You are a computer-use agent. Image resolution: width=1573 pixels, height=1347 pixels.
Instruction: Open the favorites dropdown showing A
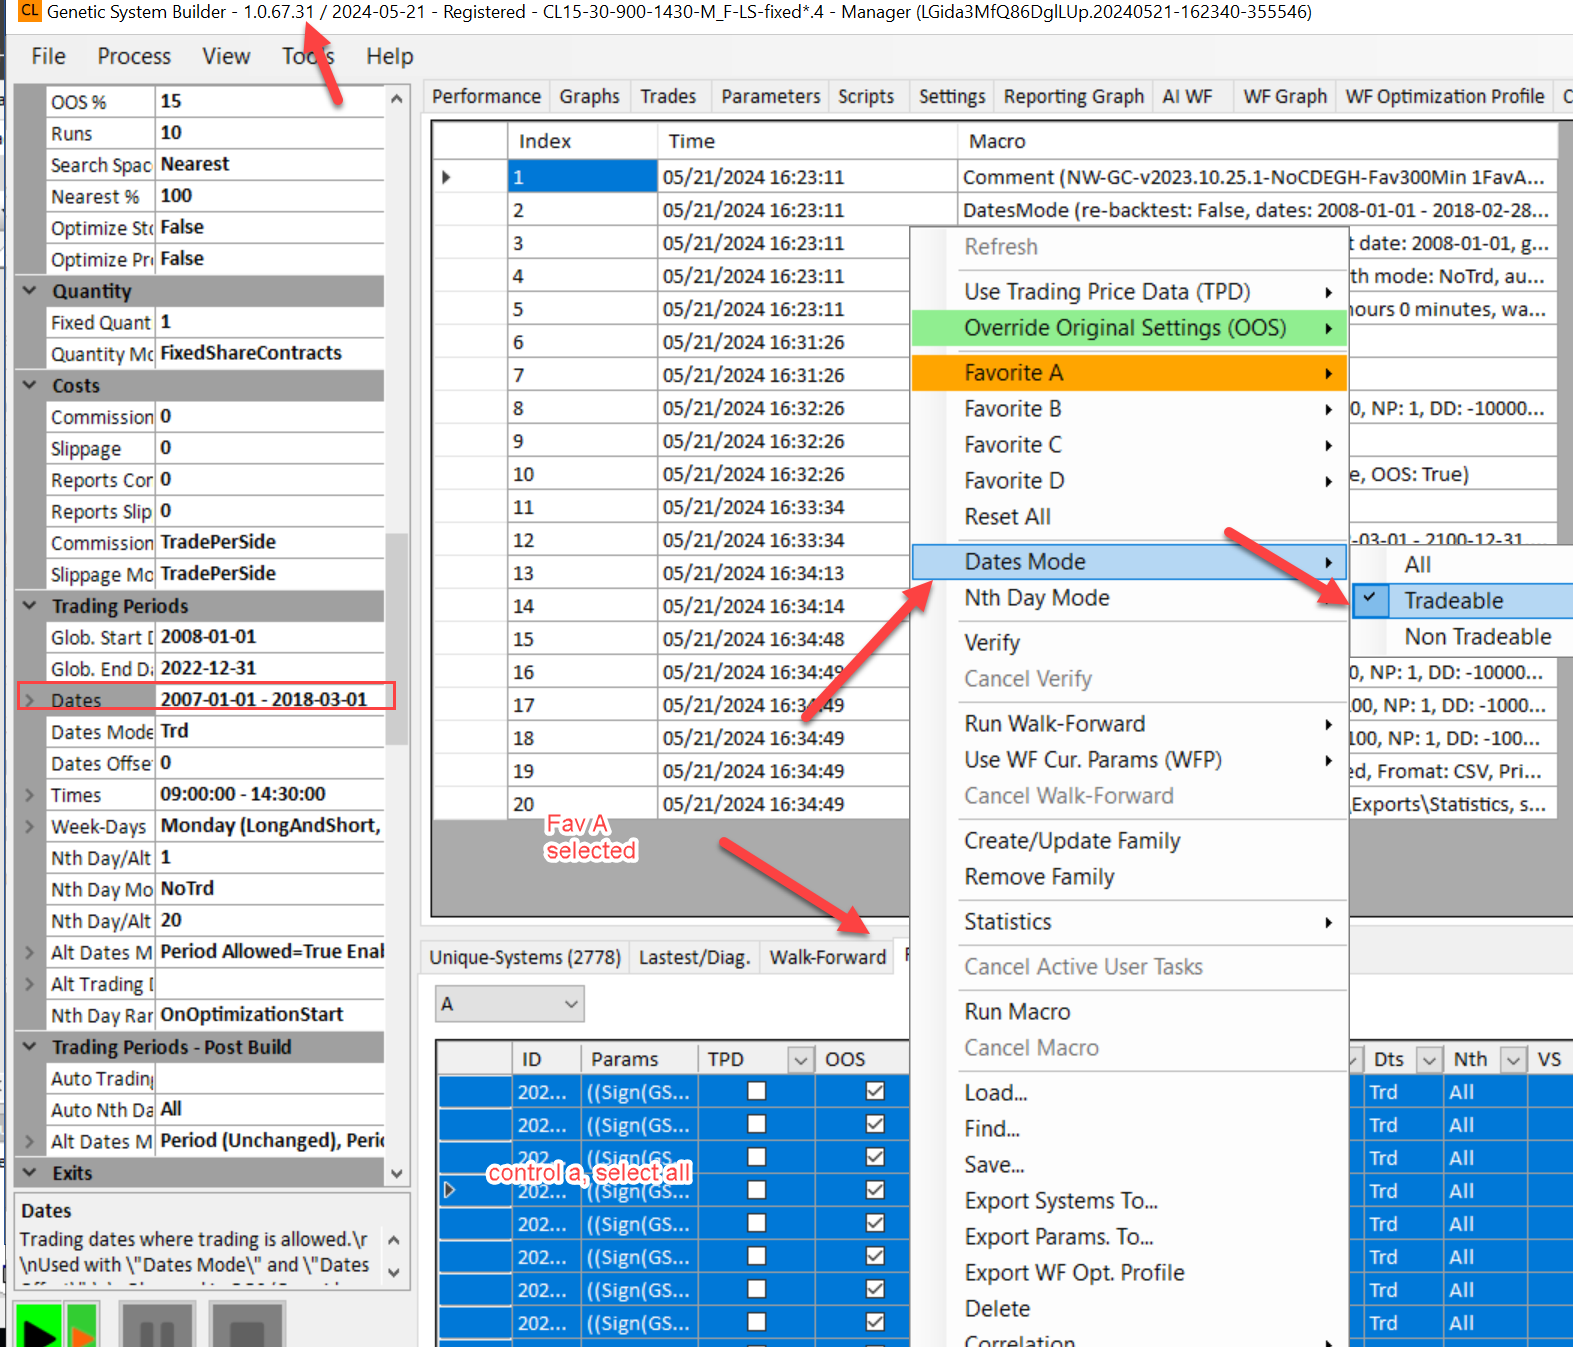(x=509, y=1004)
